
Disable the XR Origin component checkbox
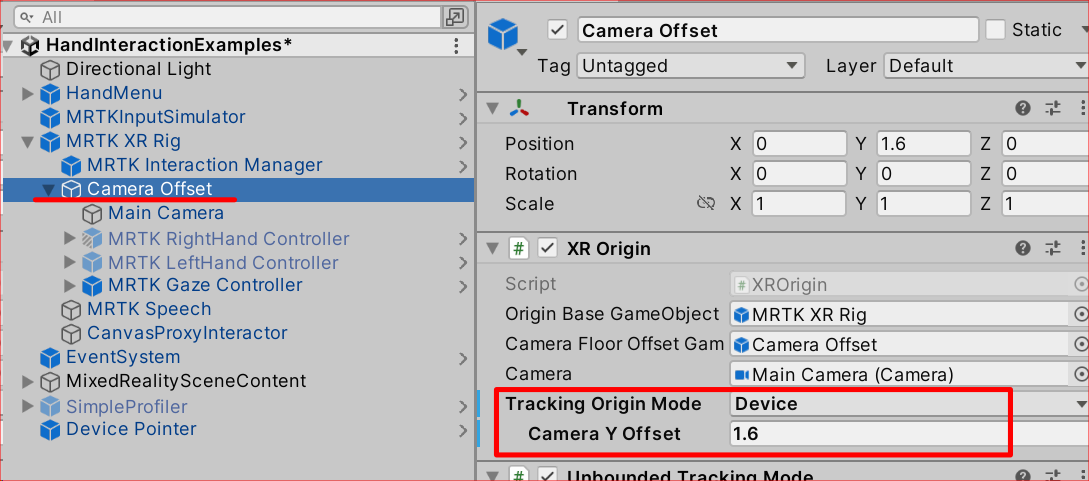click(x=548, y=248)
